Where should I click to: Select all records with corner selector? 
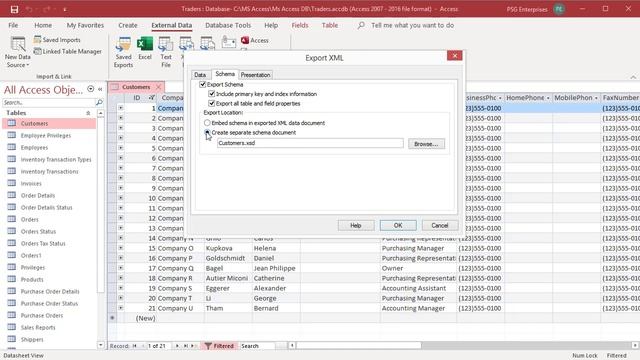[x=112, y=98]
